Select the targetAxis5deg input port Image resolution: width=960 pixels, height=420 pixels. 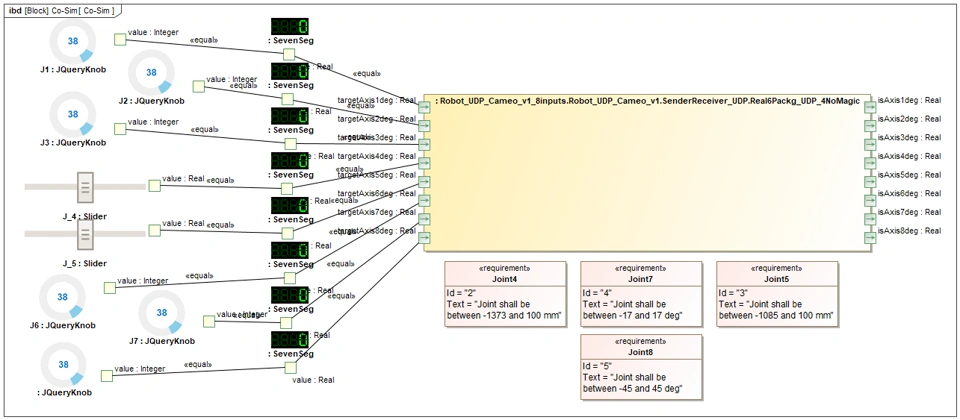424,182
